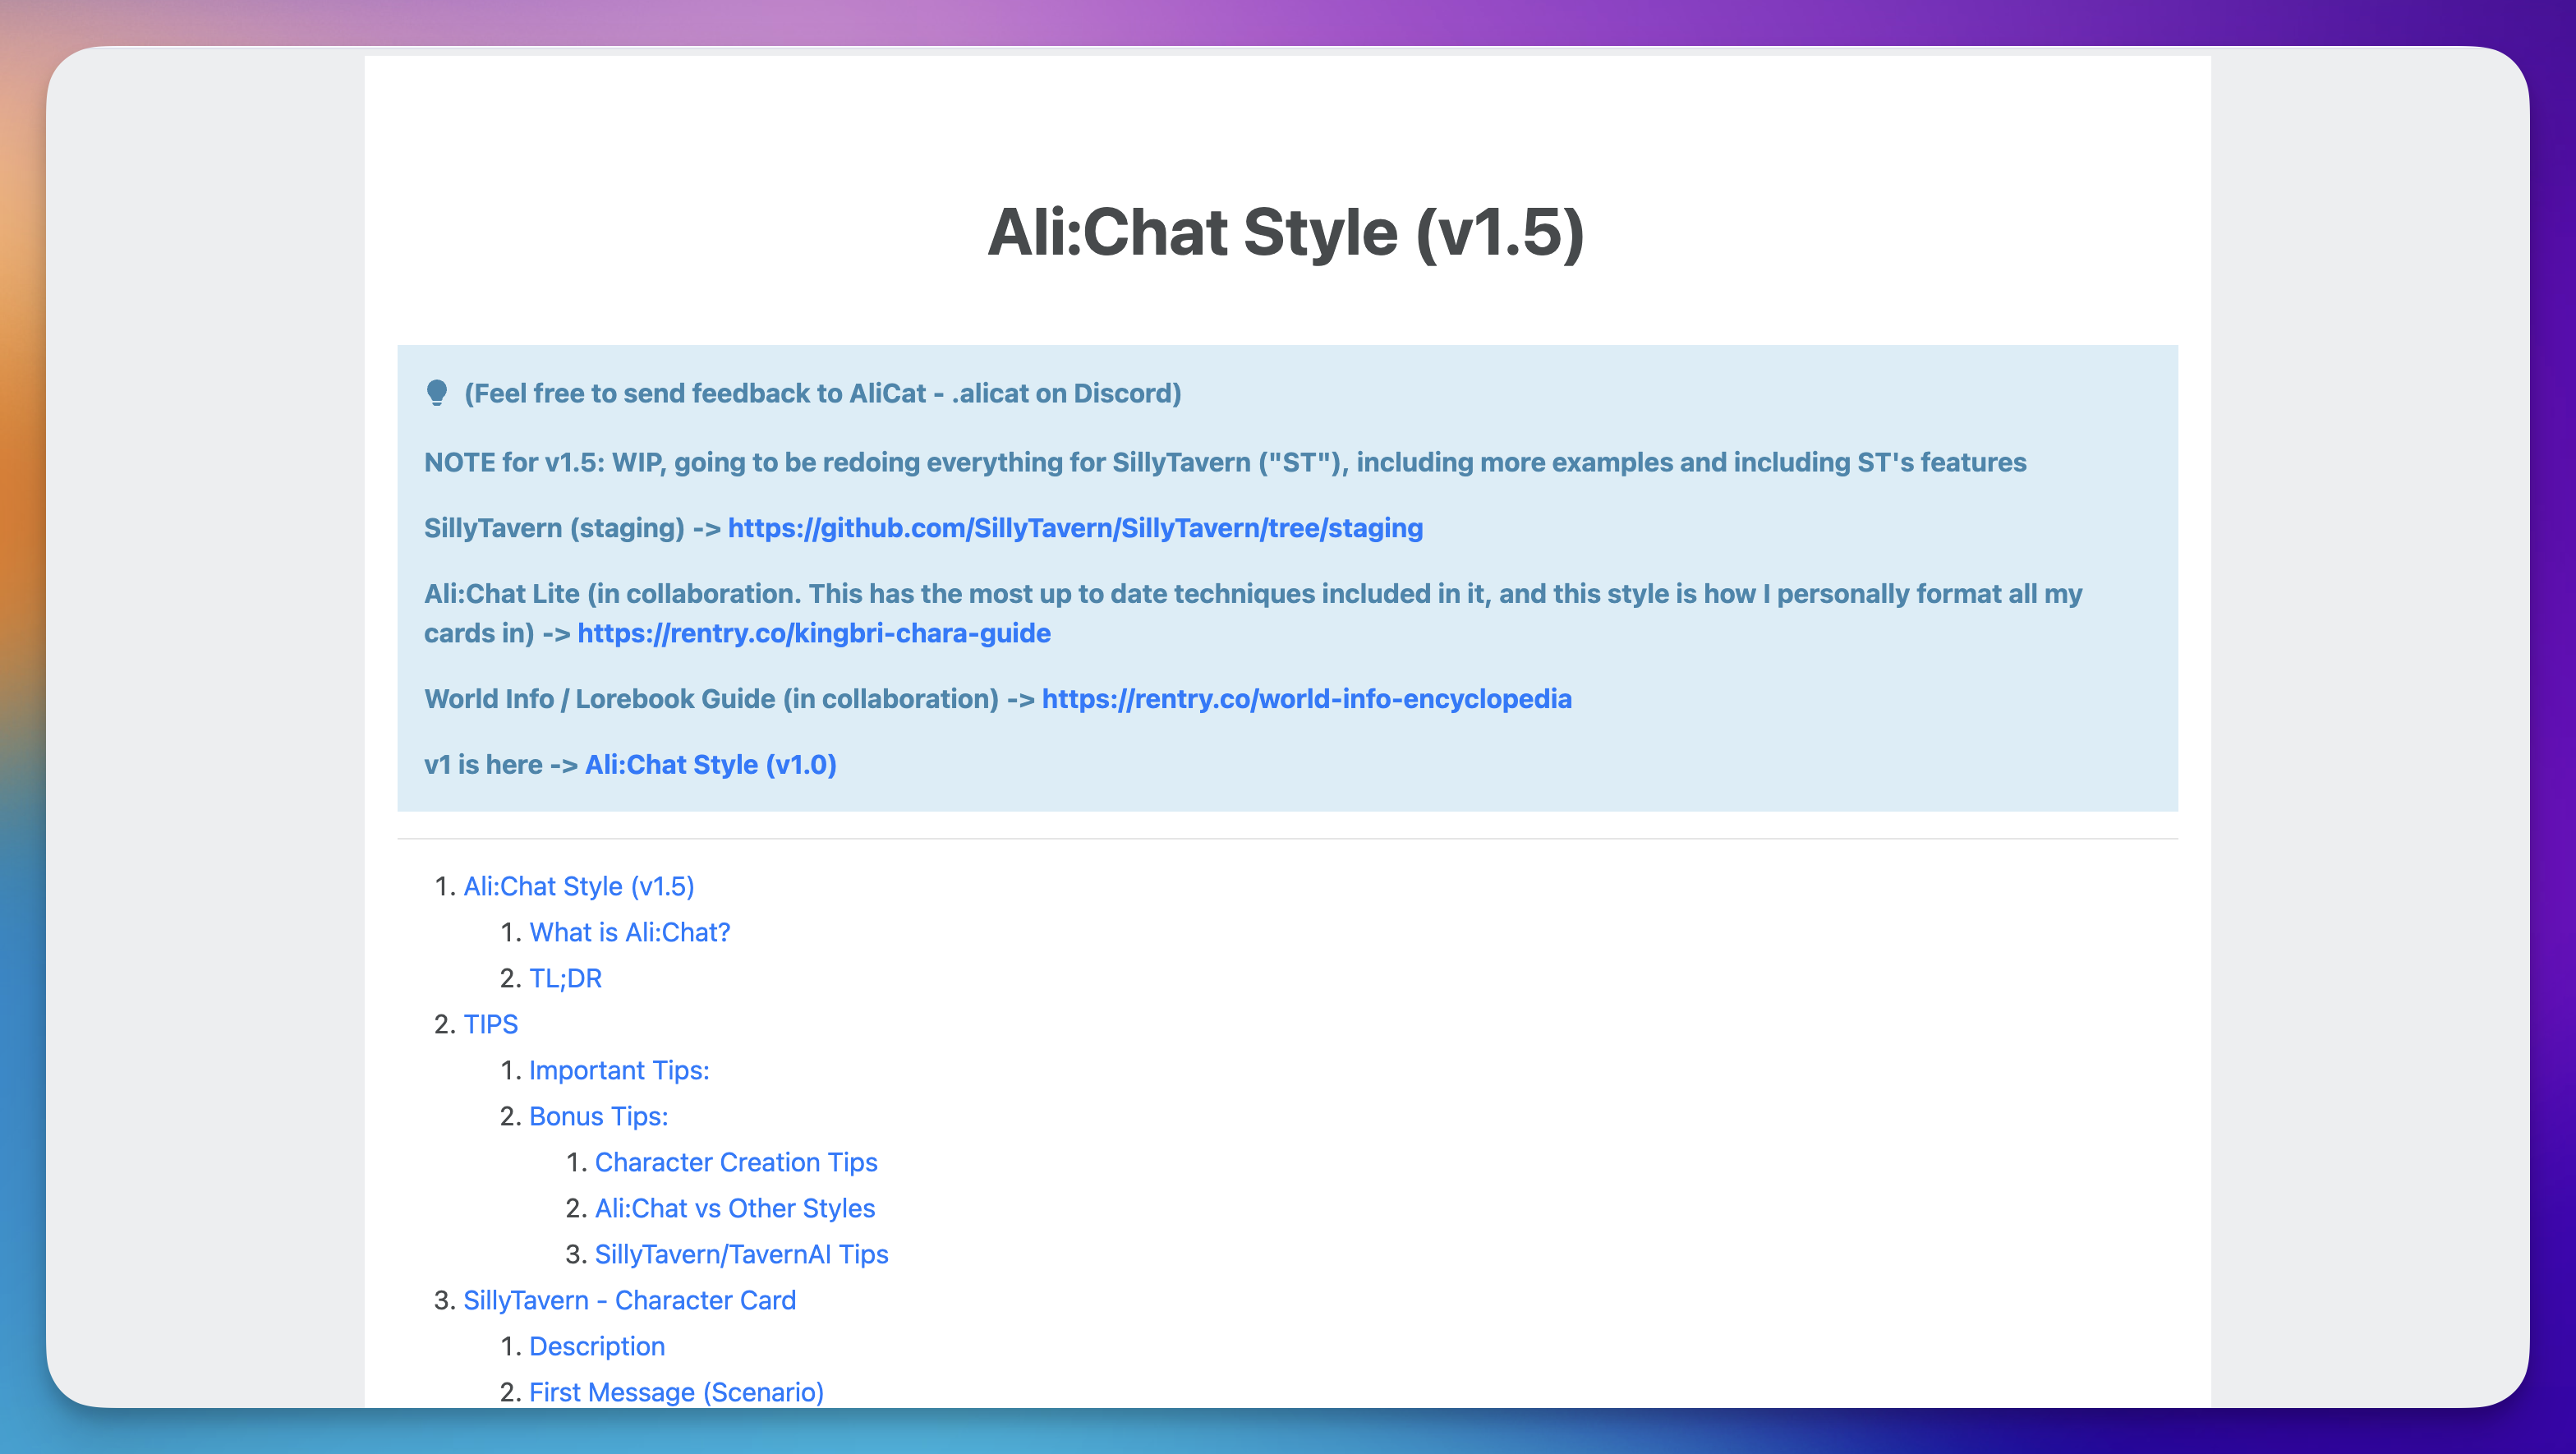Navigate to the TIPS section
This screenshot has height=1454, width=2576.
tap(490, 1024)
